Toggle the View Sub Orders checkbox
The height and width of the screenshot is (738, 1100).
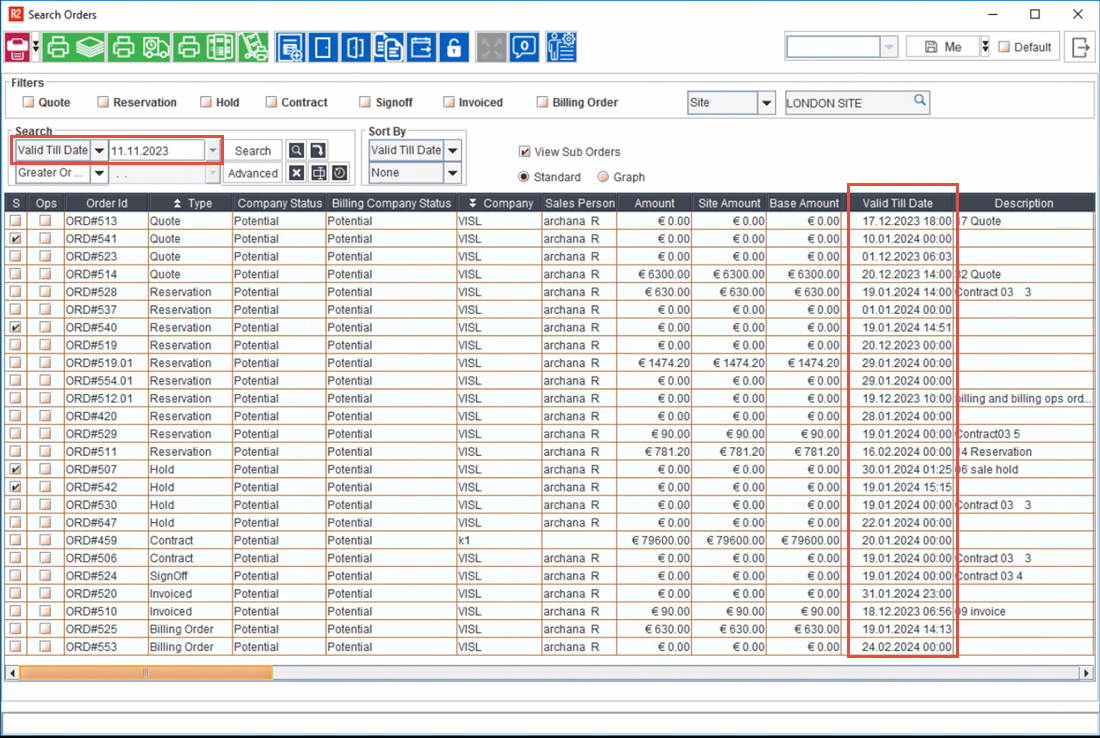click(x=525, y=152)
